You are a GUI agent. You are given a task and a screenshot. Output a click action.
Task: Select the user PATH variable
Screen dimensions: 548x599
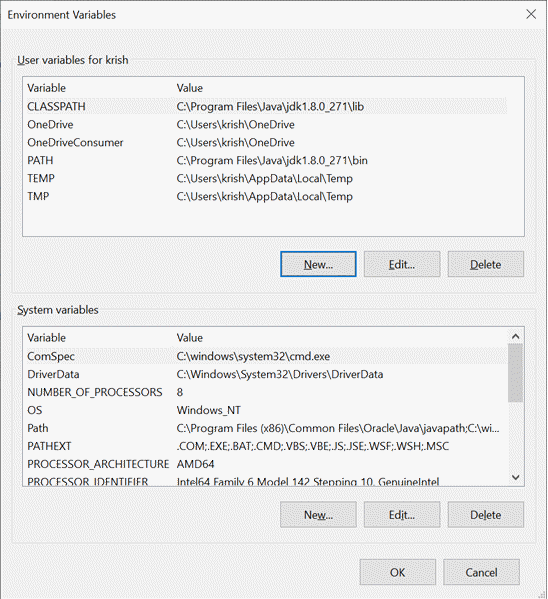[266, 160]
